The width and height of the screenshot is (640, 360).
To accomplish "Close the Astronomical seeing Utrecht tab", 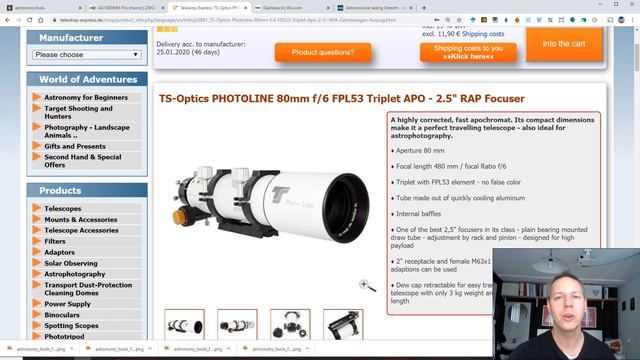I will click(411, 8).
